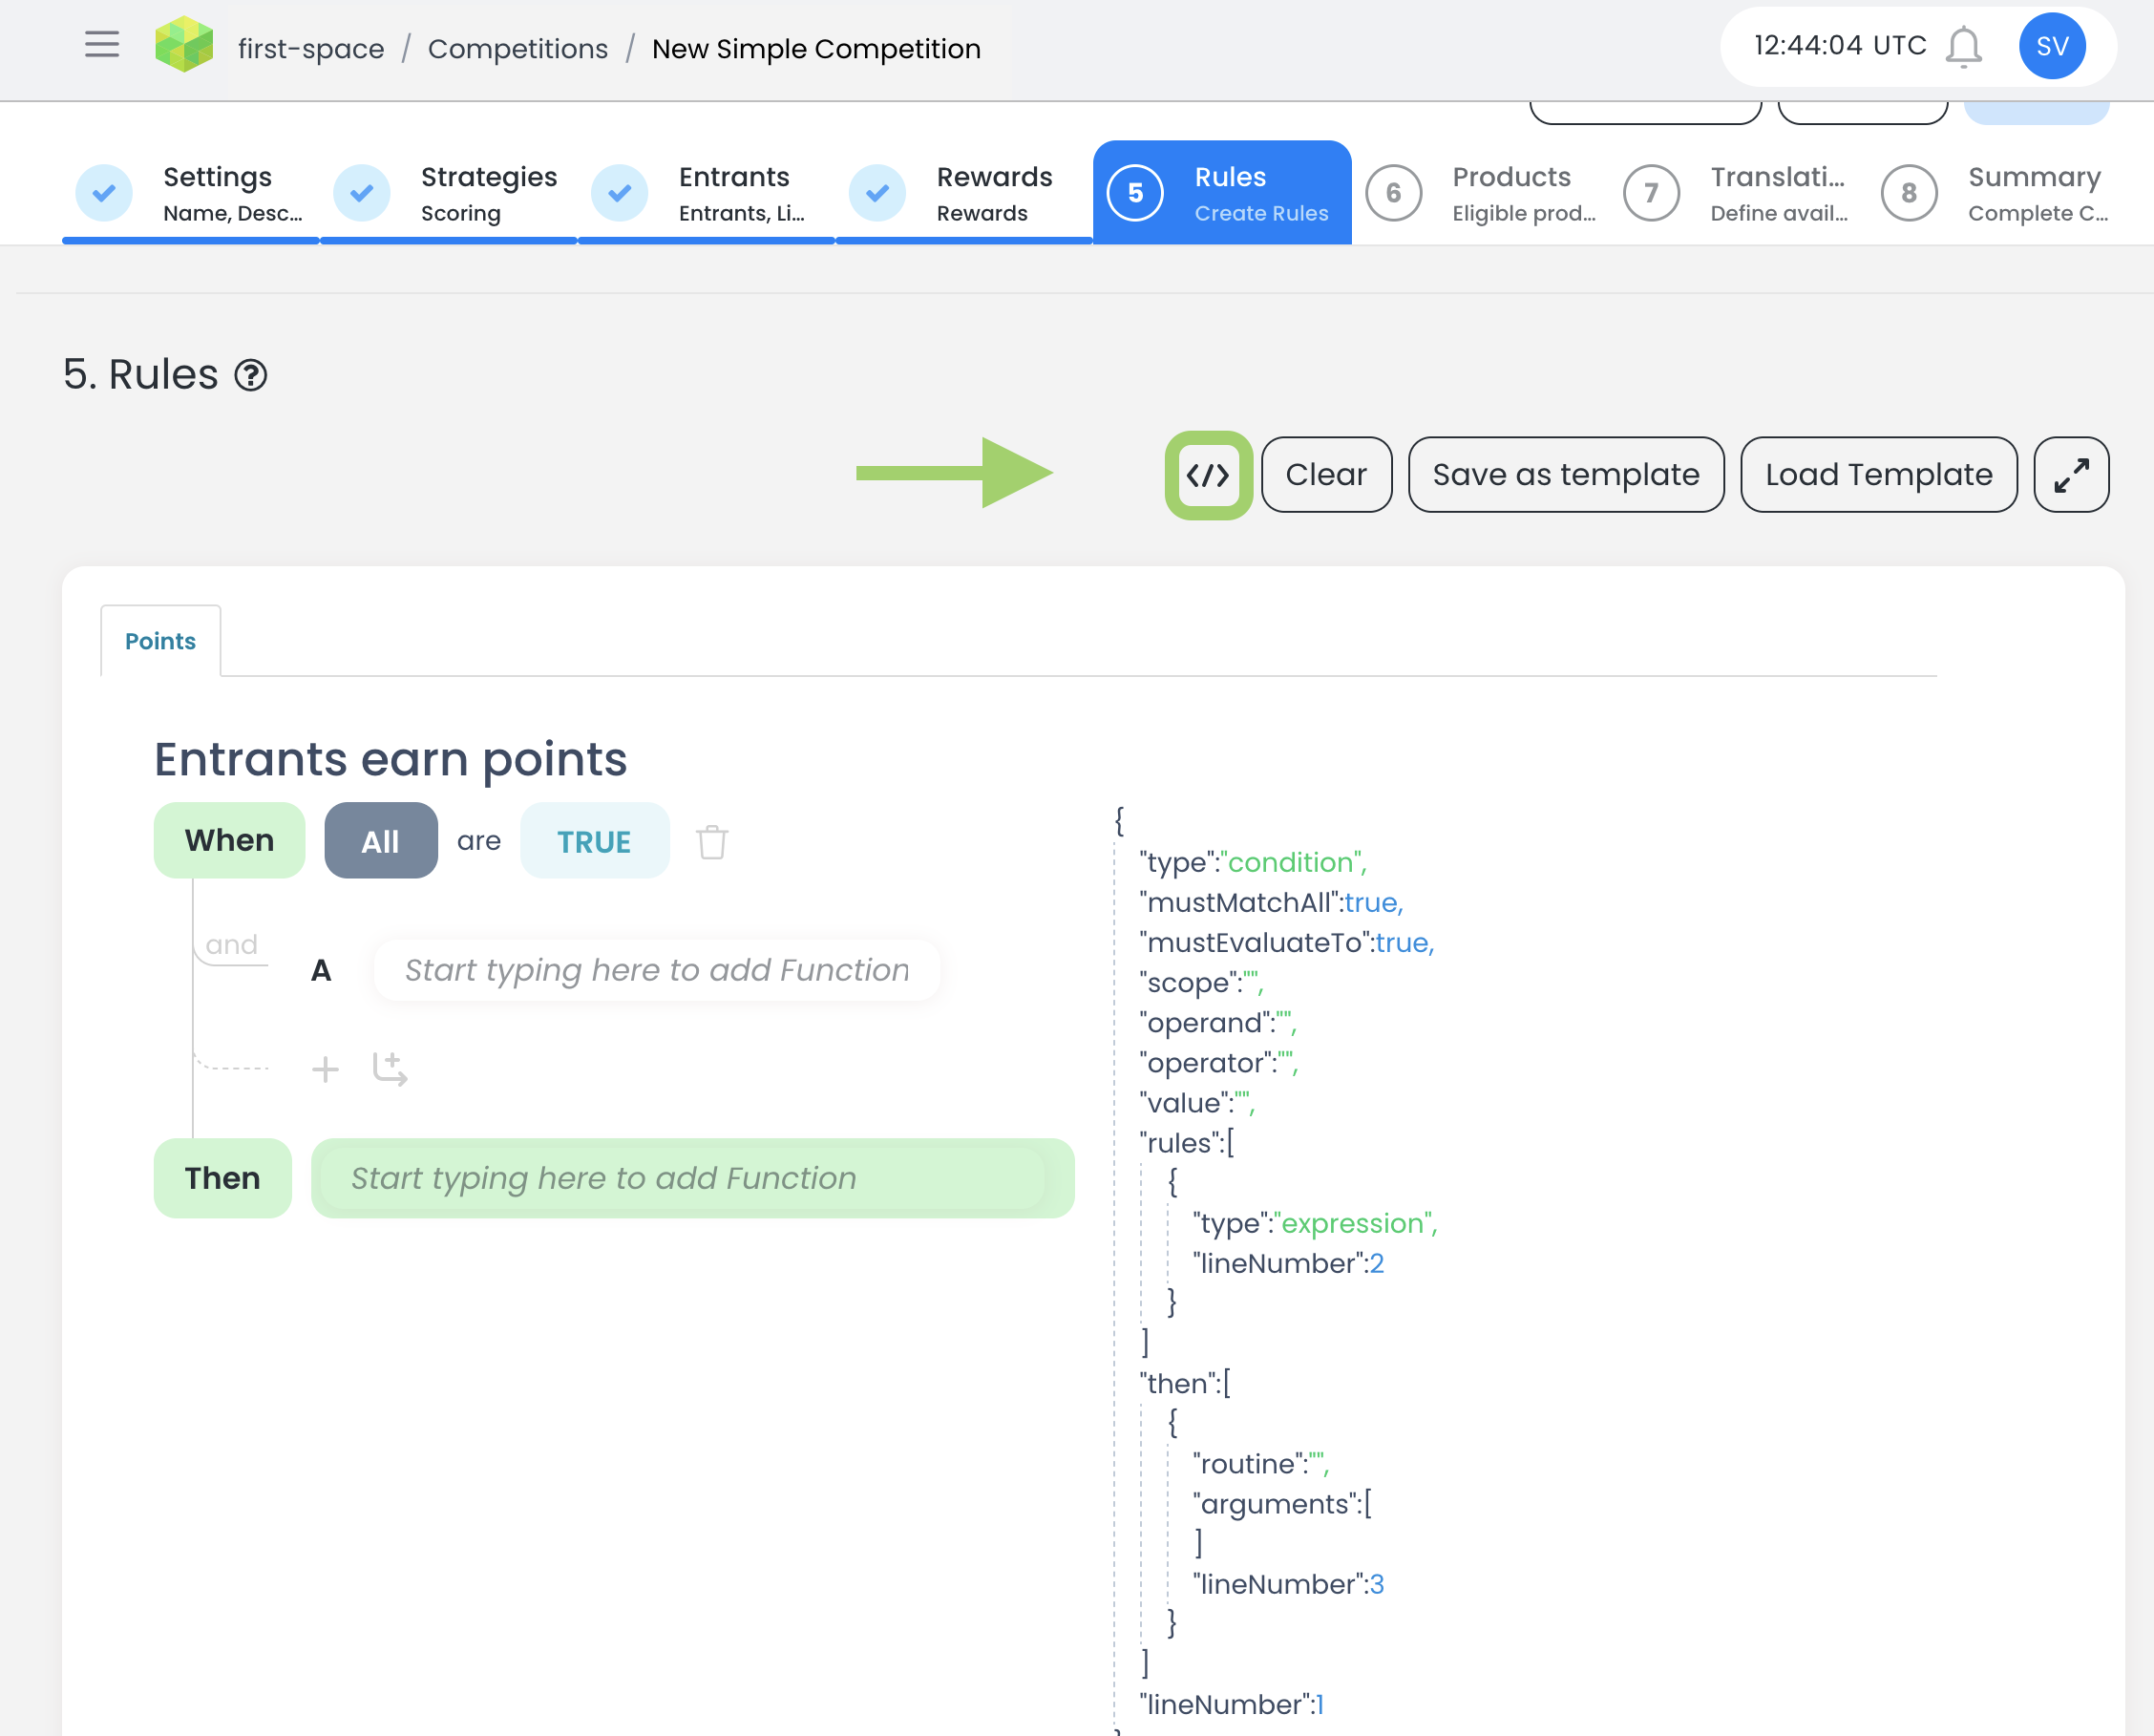The image size is (2154, 1736).
Task: Click the UTC clock display
Action: (1840, 46)
